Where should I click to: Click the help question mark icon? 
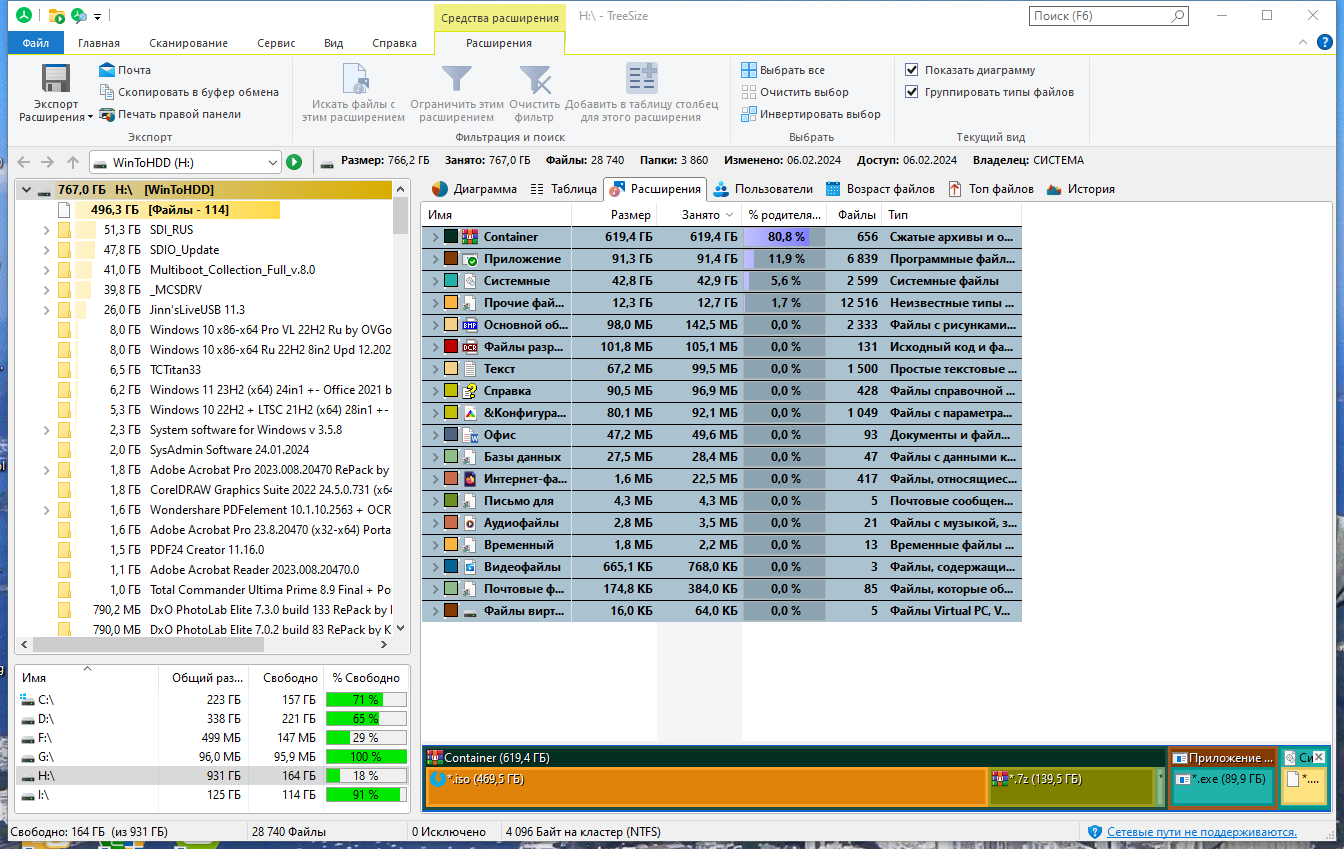1325,42
